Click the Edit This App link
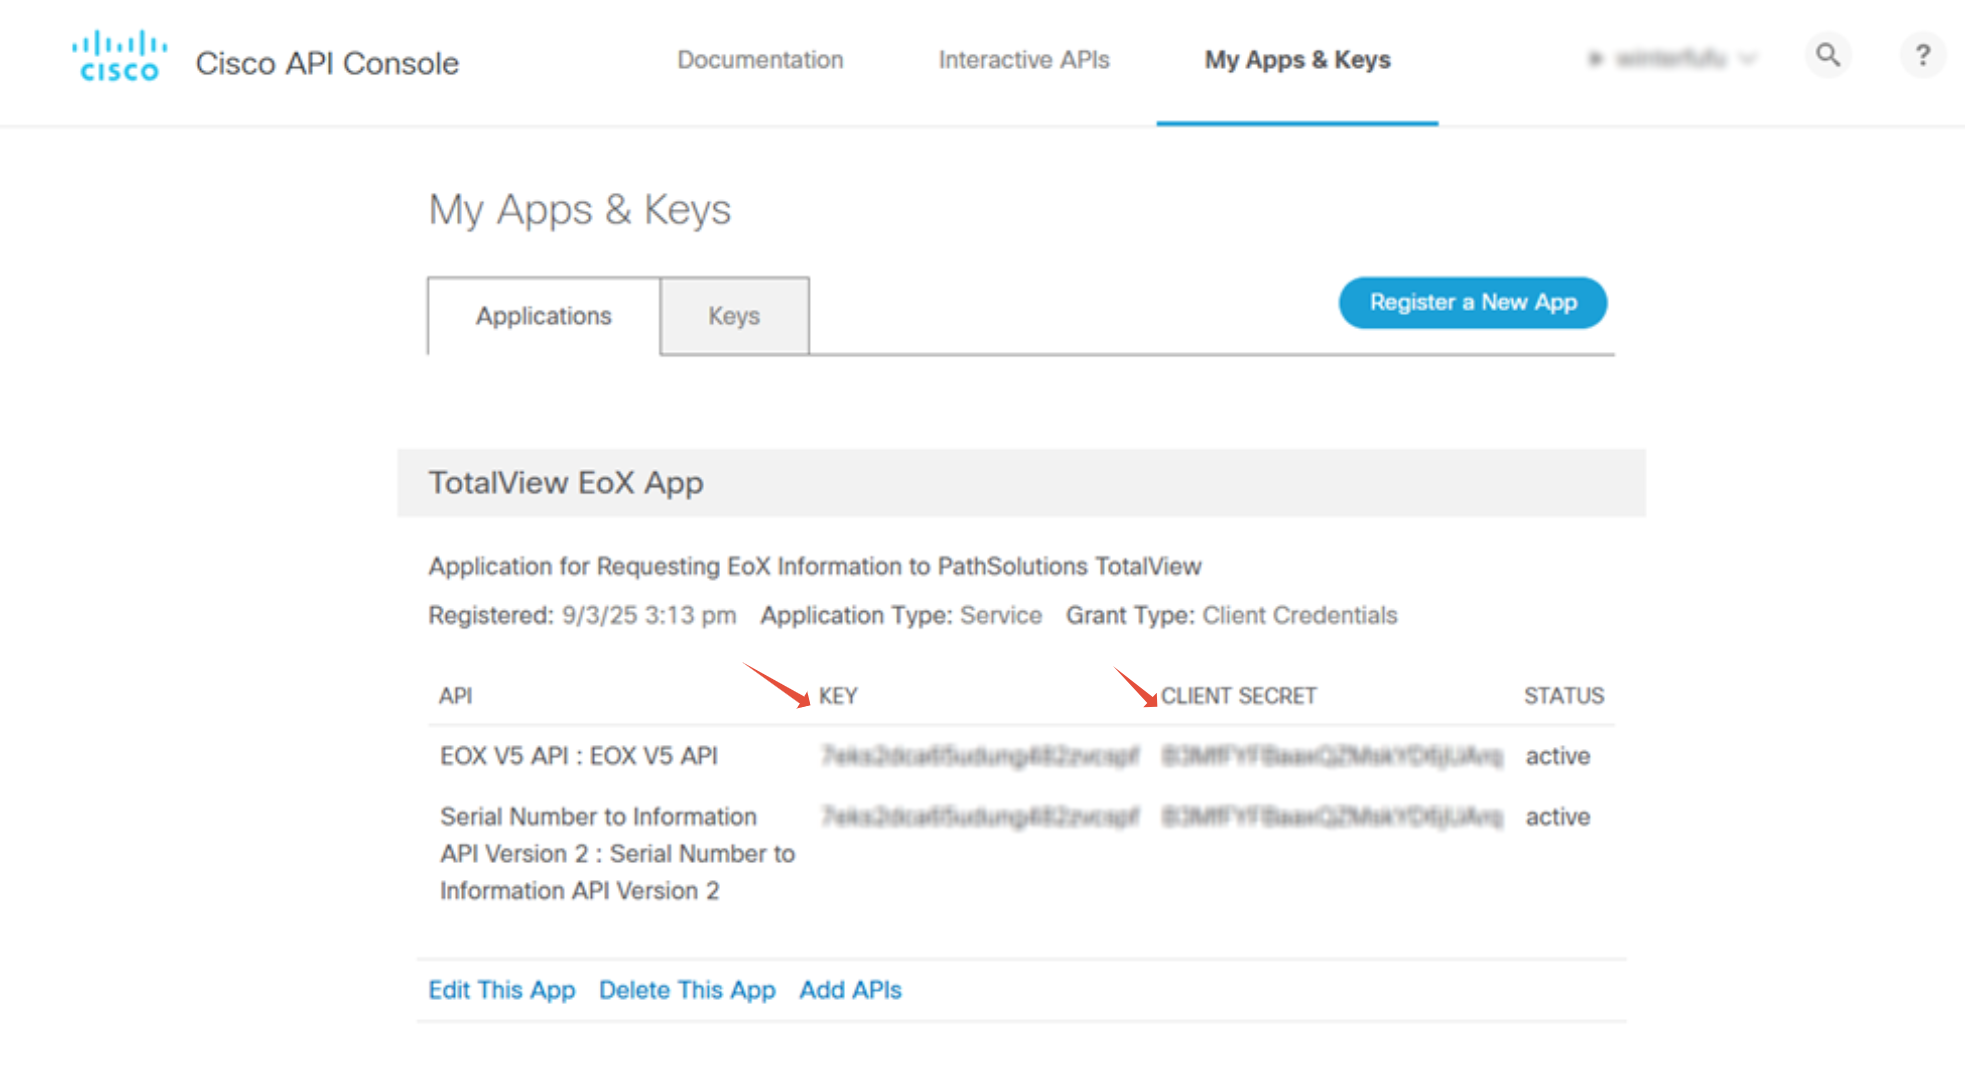 [x=502, y=990]
